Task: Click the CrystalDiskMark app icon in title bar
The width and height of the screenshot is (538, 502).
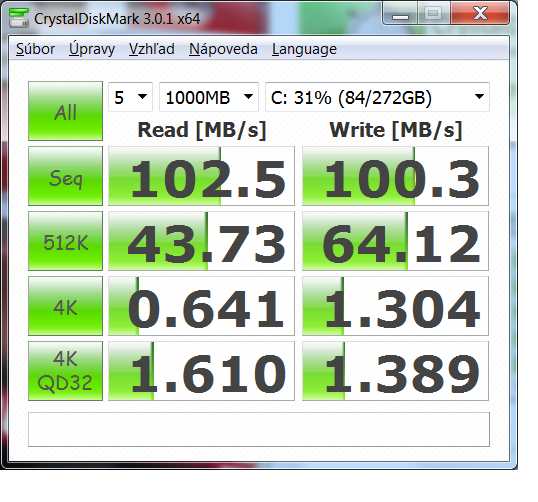Action: [x=19, y=18]
